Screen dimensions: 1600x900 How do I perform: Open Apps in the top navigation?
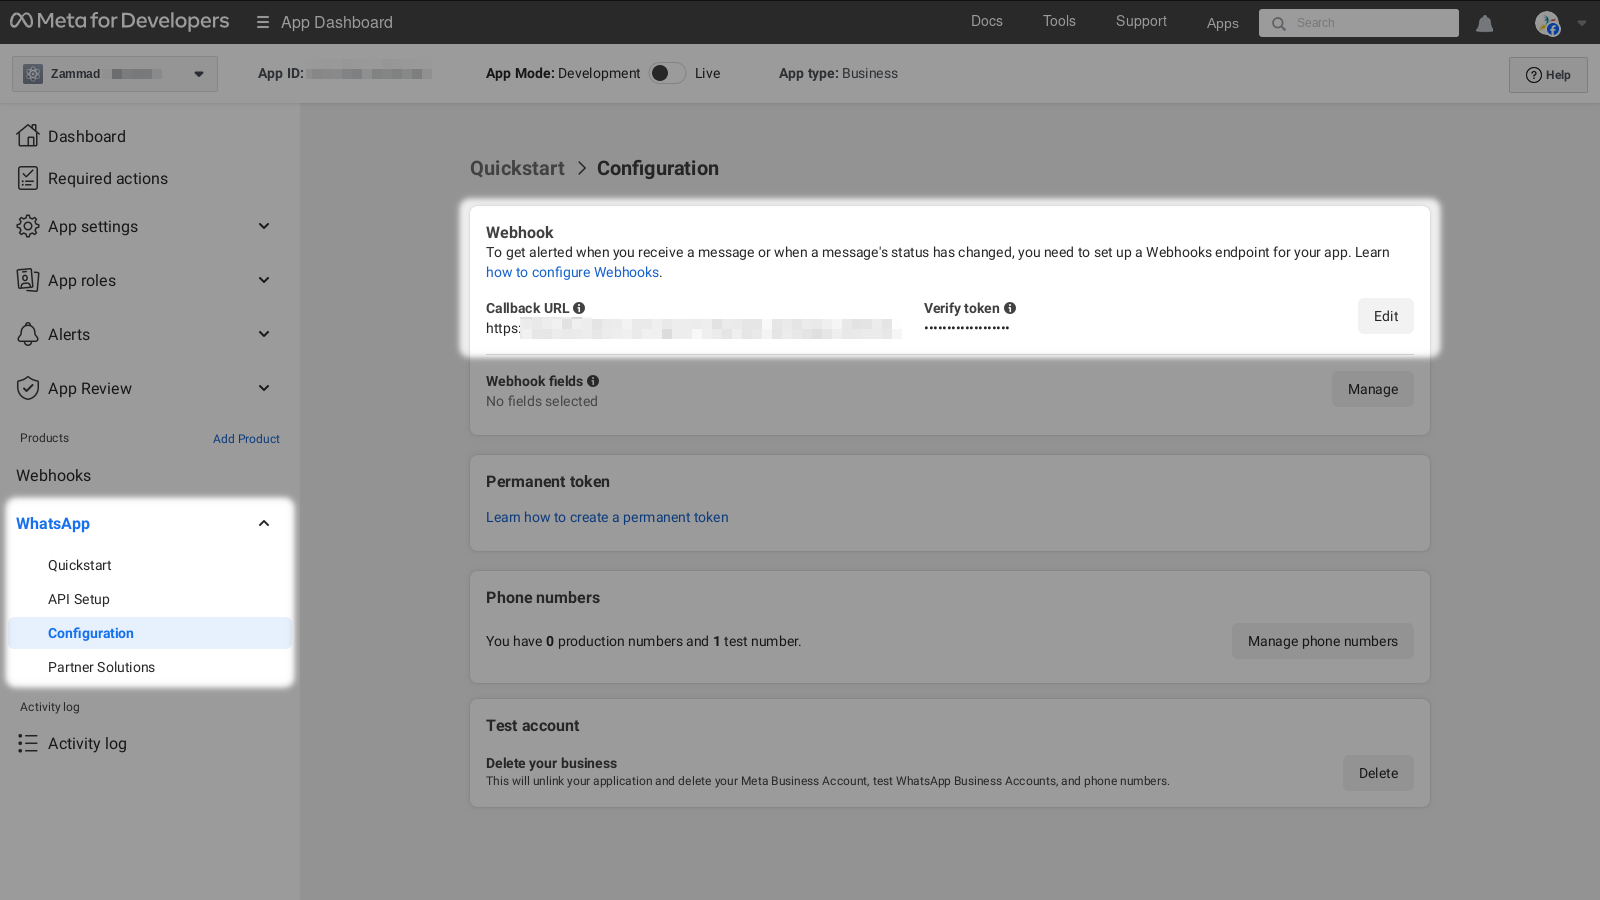tap(1223, 23)
